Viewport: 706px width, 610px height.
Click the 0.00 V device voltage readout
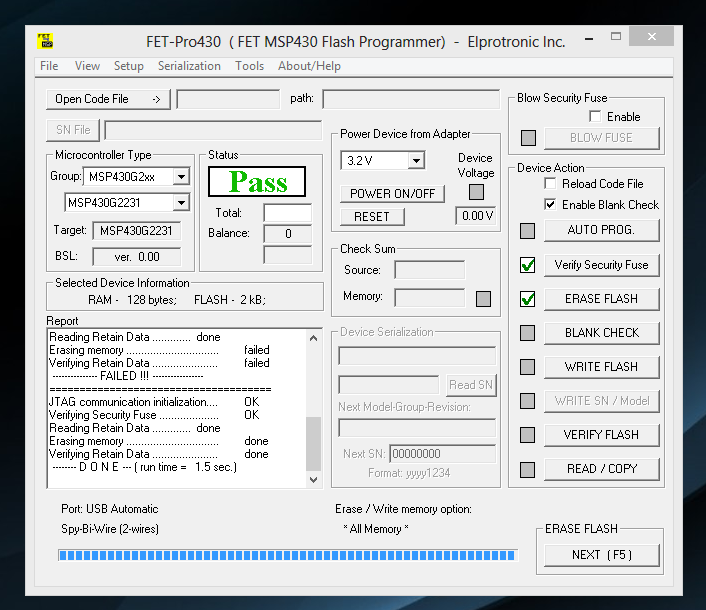476,216
